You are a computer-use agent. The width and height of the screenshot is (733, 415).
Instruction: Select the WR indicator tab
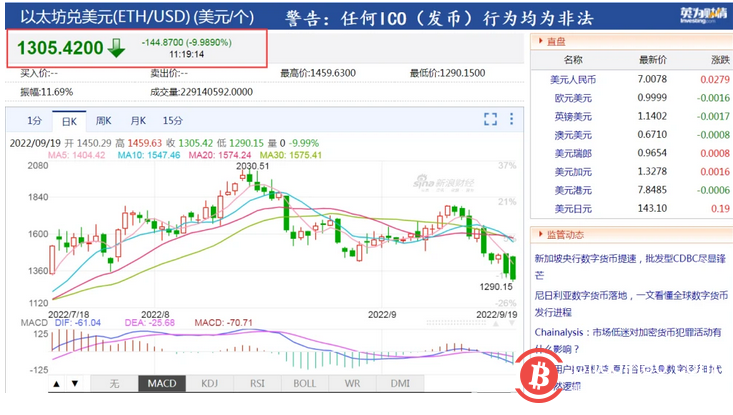tap(352, 384)
